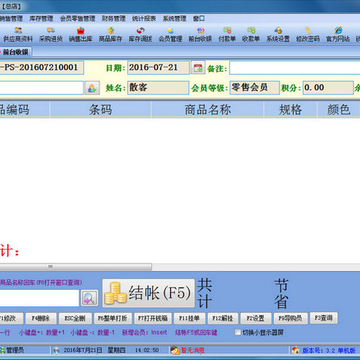The height and width of the screenshot is (360, 360).
Task: Open the 库存管理 menu
Action: (x=41, y=19)
